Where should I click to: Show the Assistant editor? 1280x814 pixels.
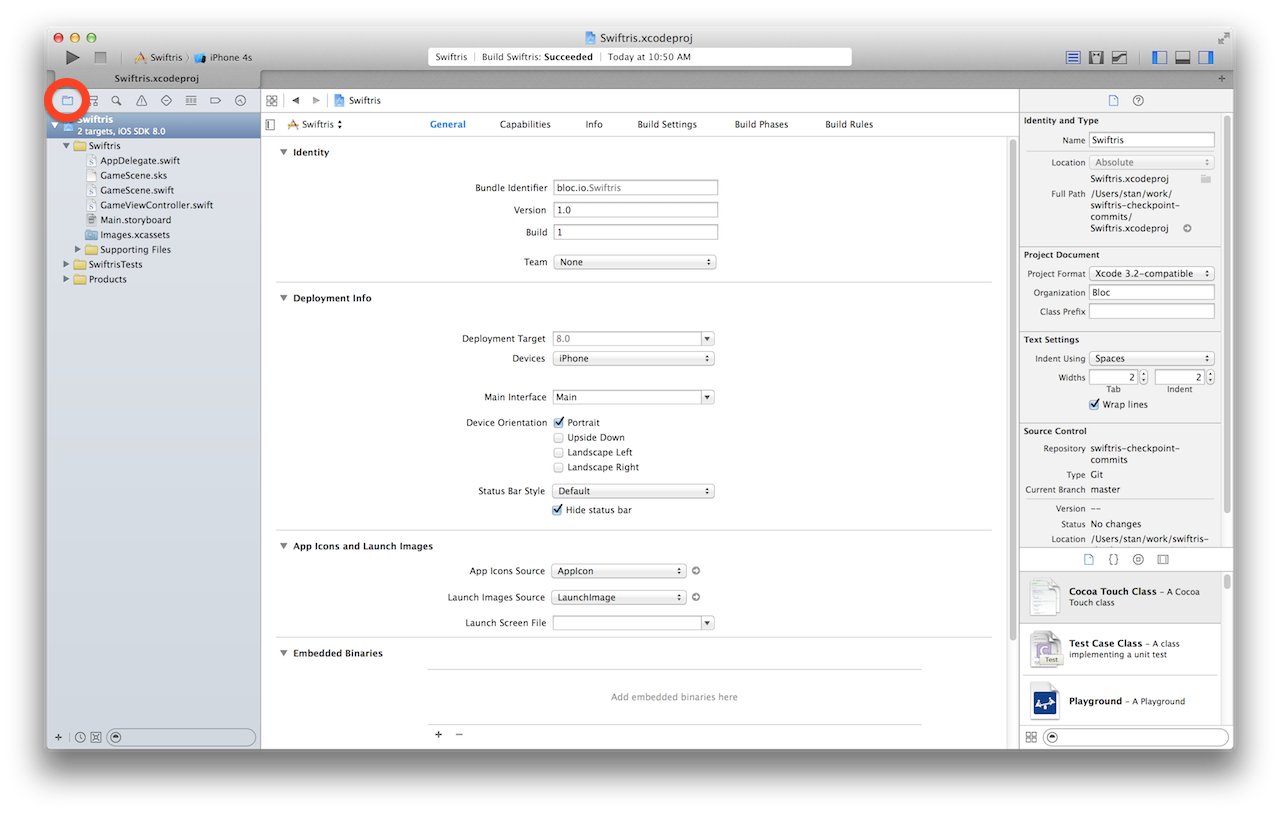[x=1097, y=58]
